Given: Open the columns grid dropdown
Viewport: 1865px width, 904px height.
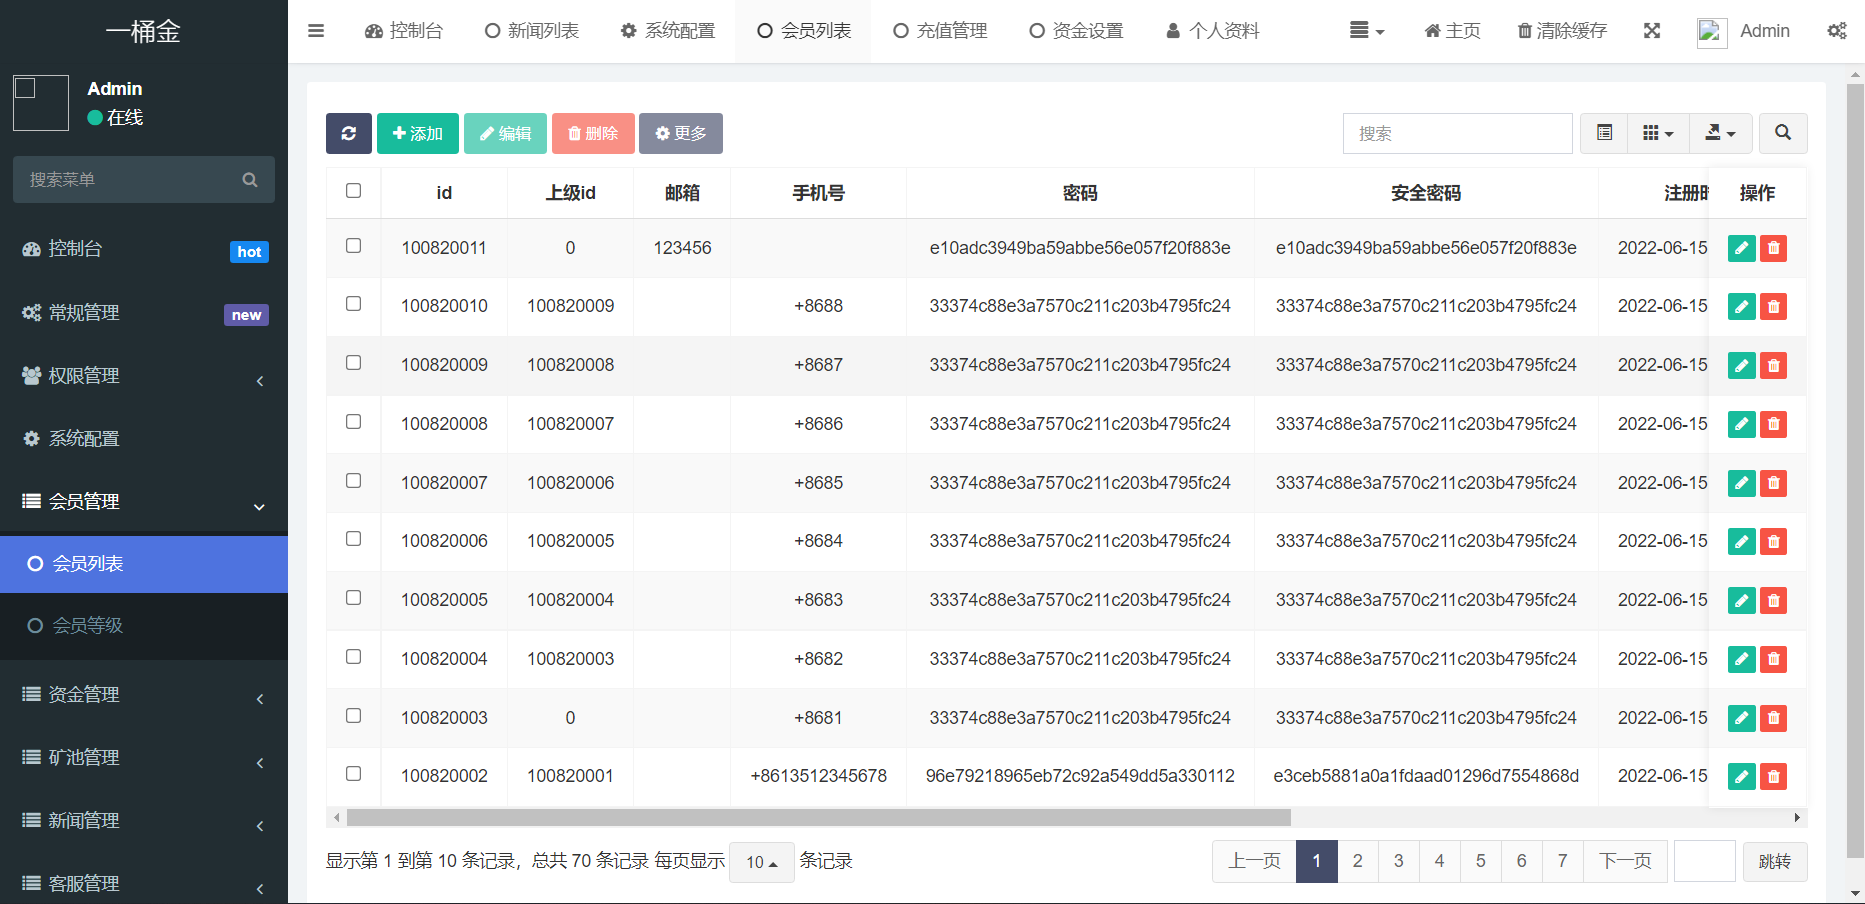Looking at the screenshot, I should point(1659,133).
